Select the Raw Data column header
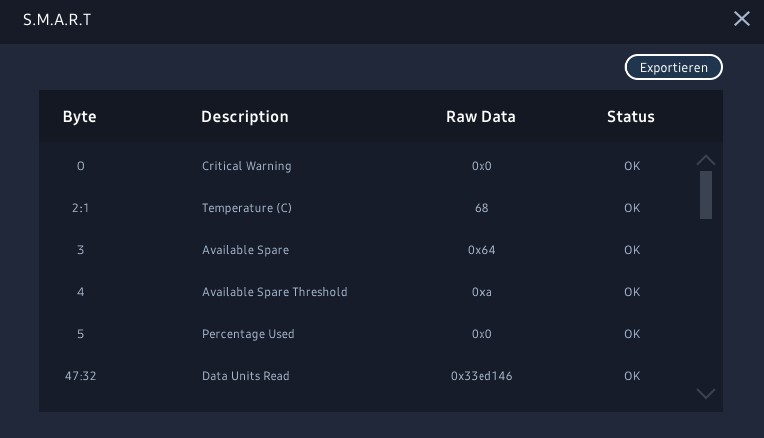Viewport: 764px width, 438px height. [481, 117]
